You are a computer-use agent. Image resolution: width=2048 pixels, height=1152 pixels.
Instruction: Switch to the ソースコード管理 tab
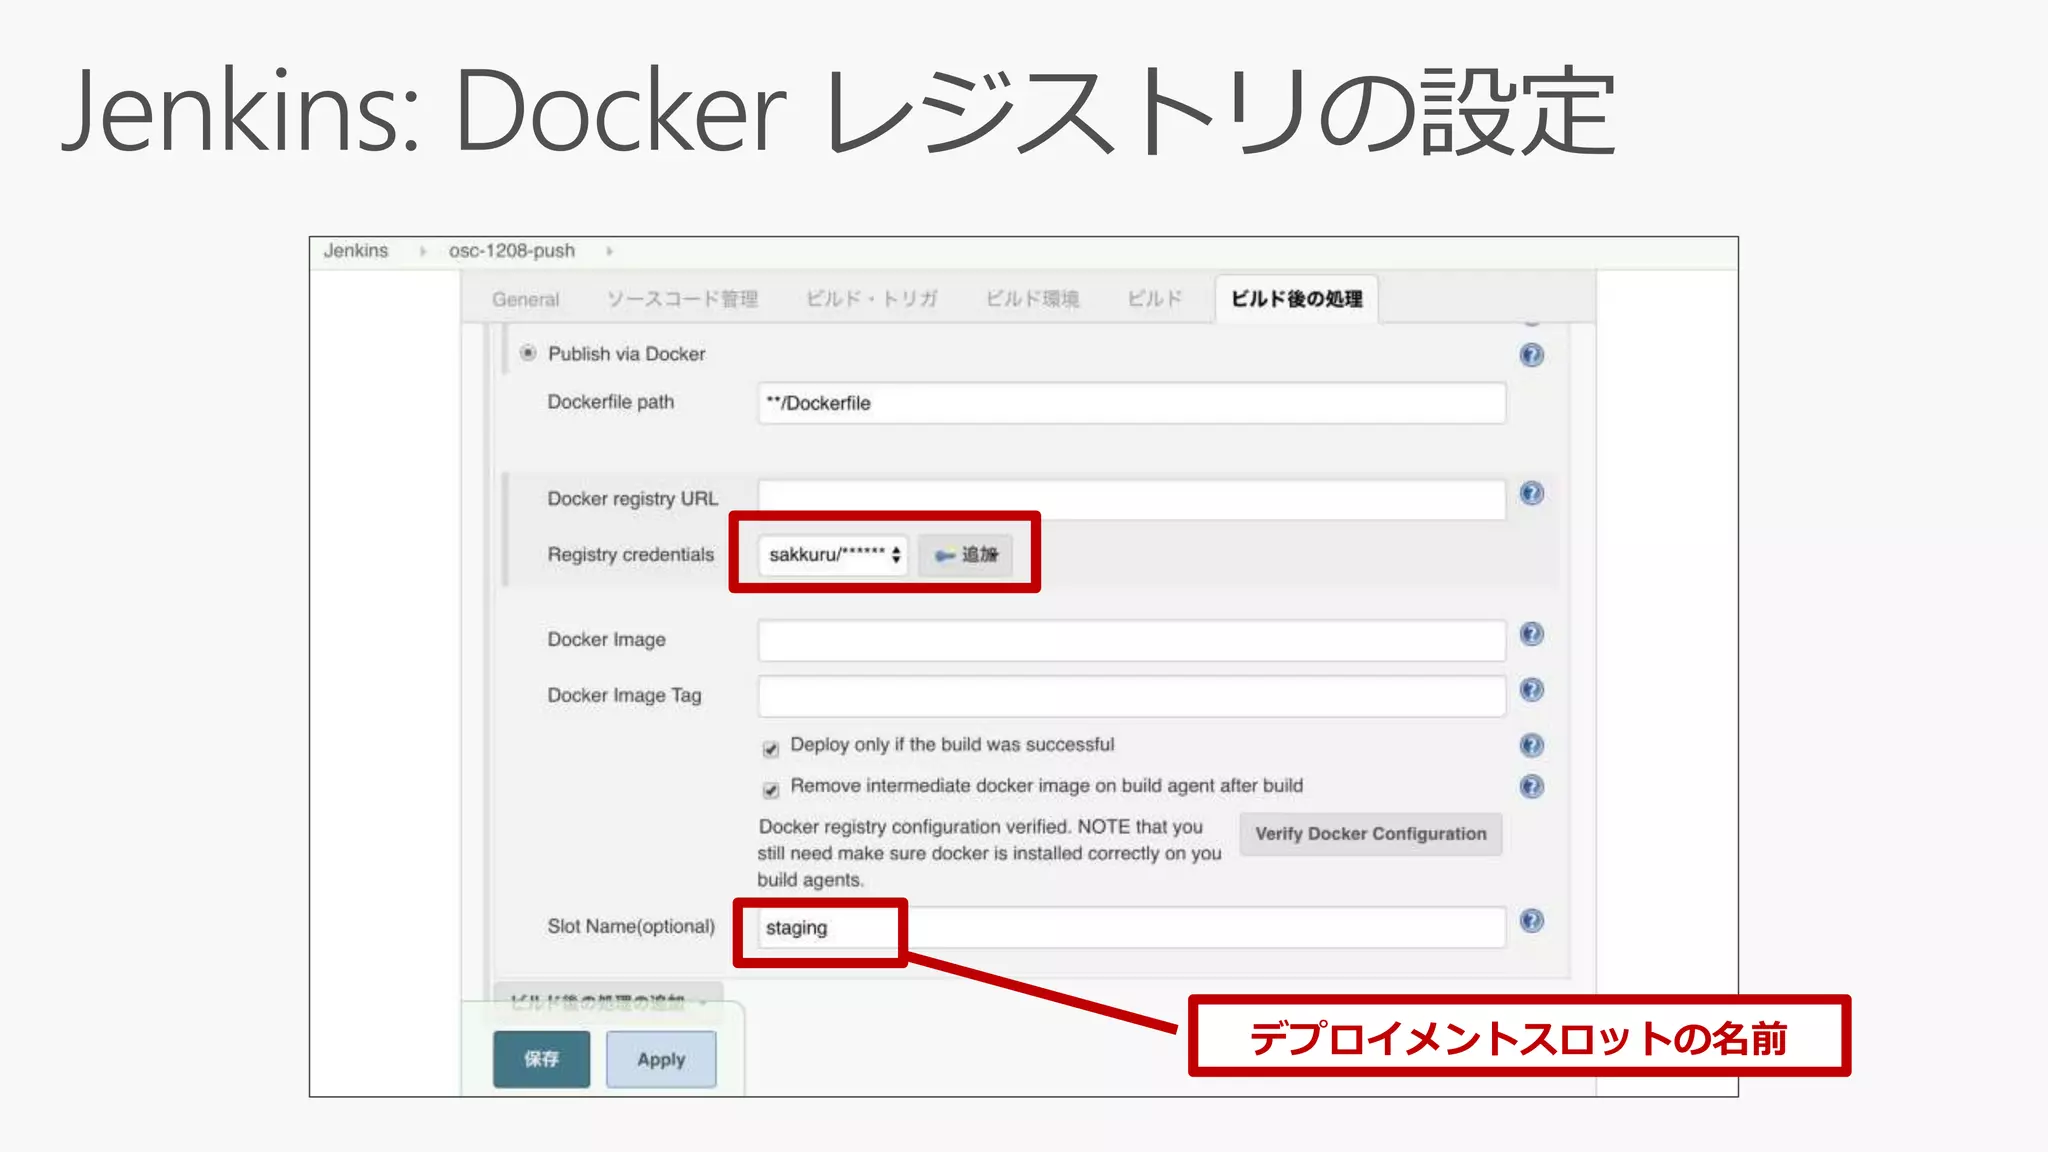click(x=683, y=299)
